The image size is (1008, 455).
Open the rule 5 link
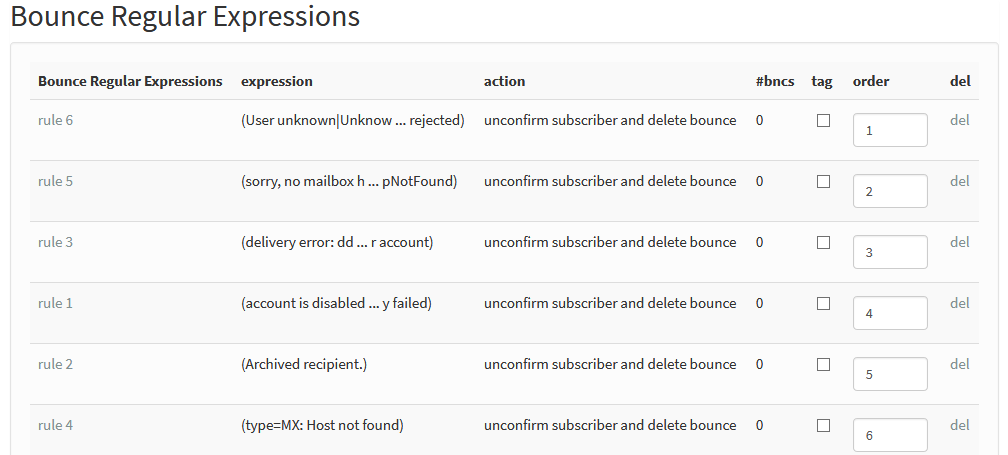pos(55,181)
